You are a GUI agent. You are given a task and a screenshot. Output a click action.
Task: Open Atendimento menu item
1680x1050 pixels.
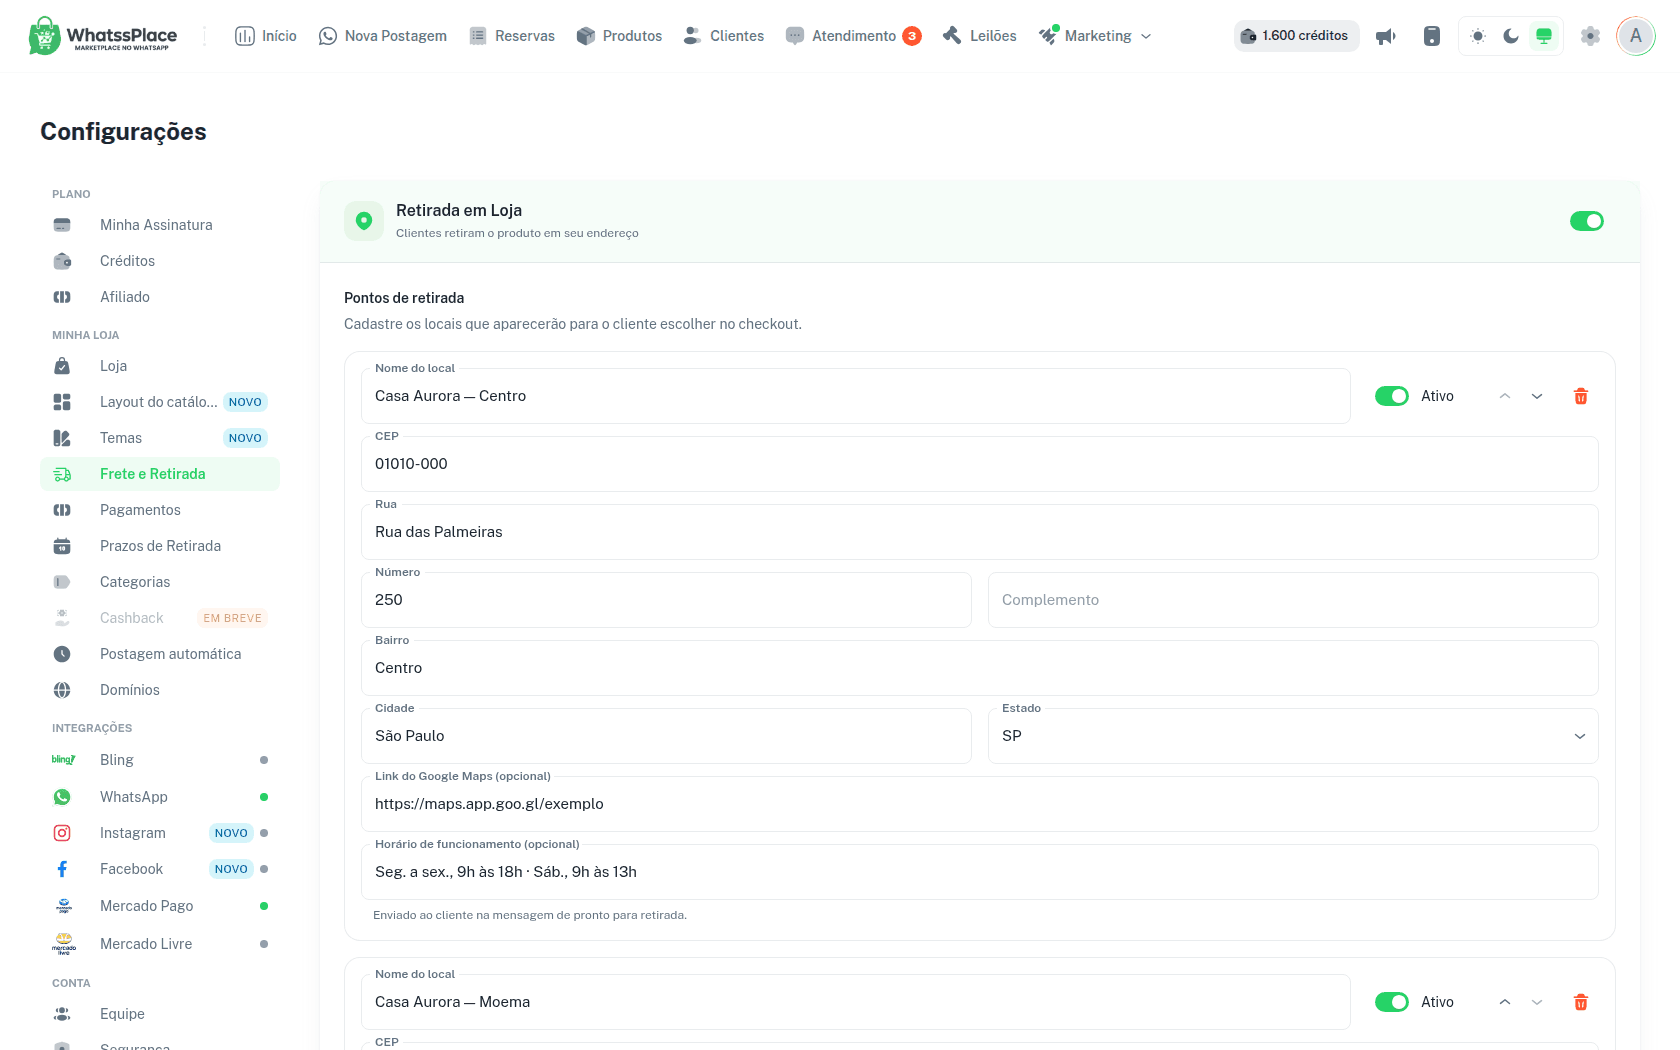[x=853, y=36]
